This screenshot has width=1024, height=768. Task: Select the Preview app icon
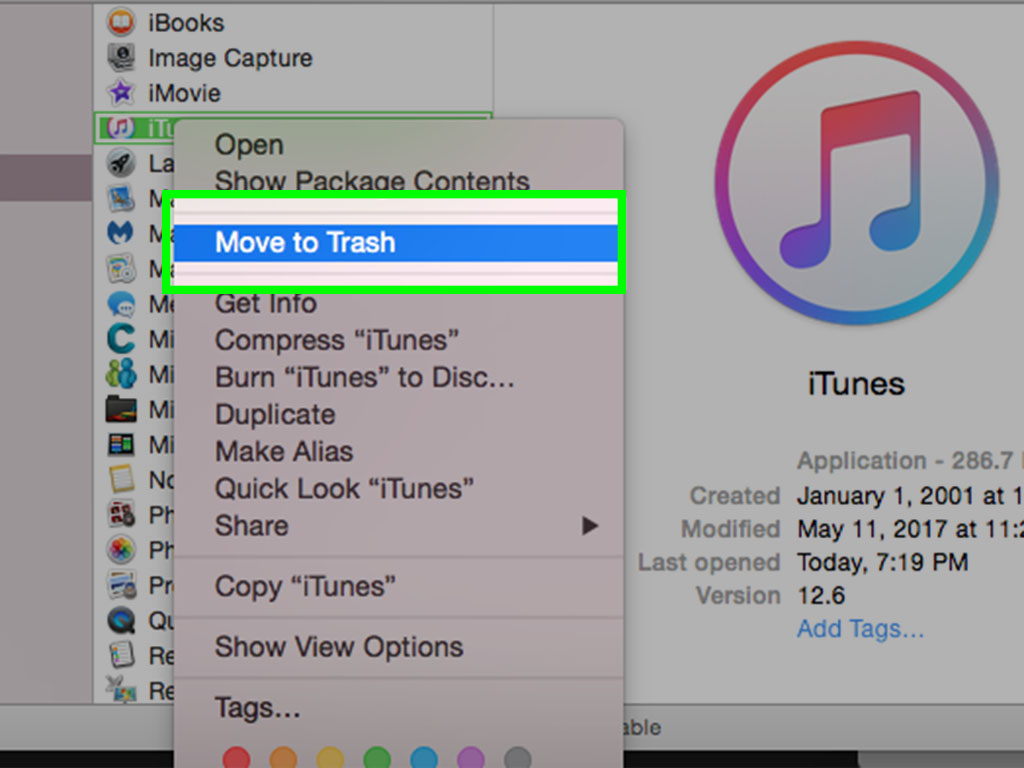point(121,585)
